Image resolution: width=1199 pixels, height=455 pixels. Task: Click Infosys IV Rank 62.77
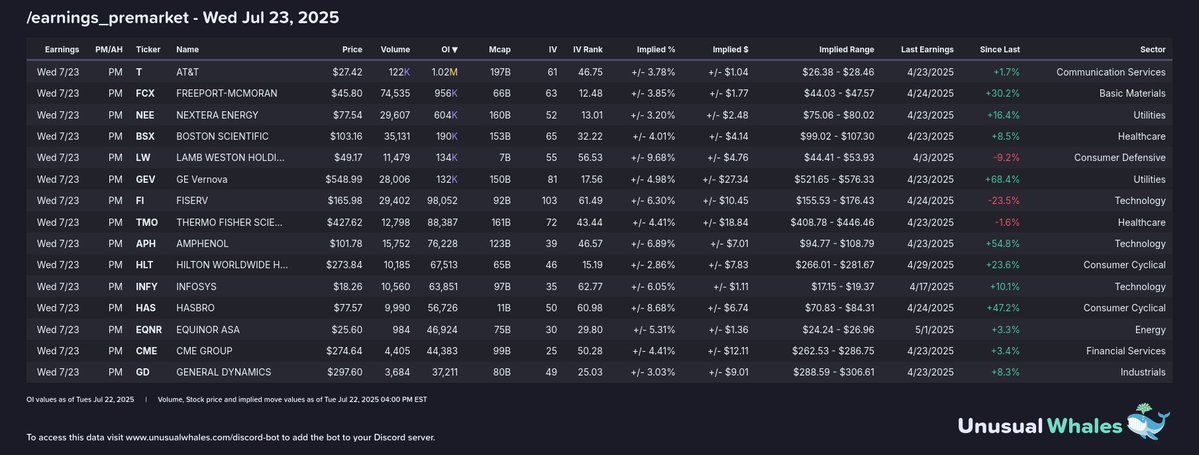point(590,287)
